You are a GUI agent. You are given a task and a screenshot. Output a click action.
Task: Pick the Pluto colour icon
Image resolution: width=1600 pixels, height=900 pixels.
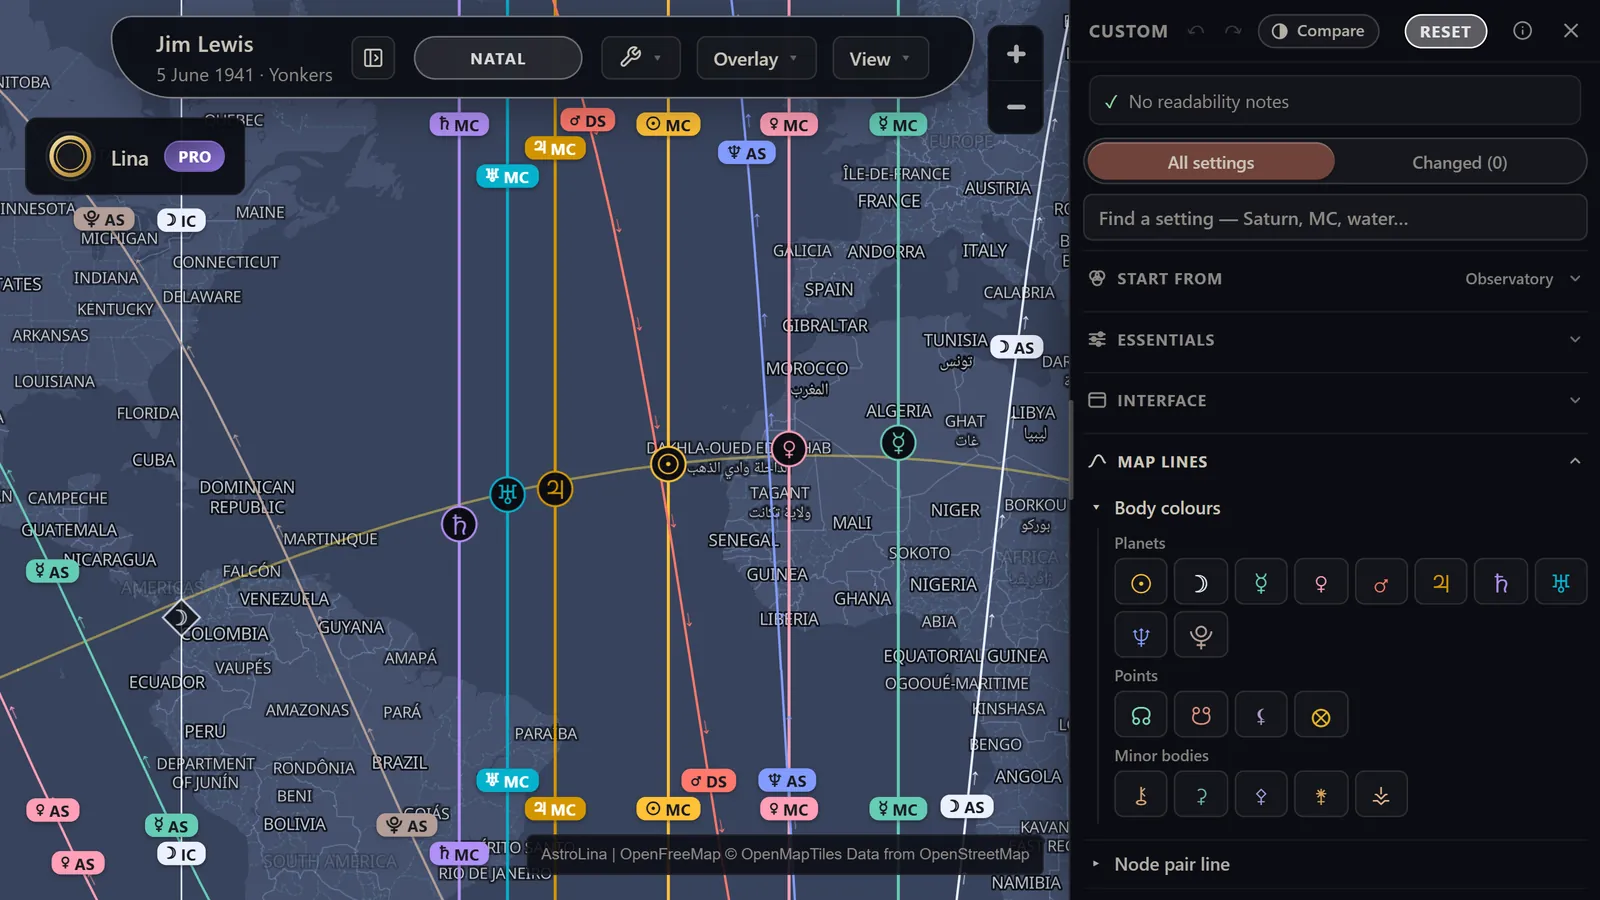(x=1201, y=635)
